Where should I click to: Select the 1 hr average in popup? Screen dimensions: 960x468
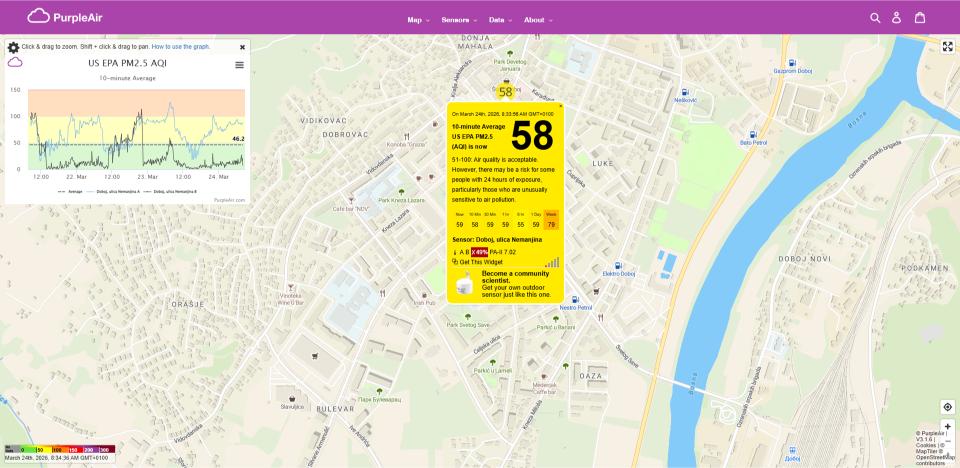505,221
